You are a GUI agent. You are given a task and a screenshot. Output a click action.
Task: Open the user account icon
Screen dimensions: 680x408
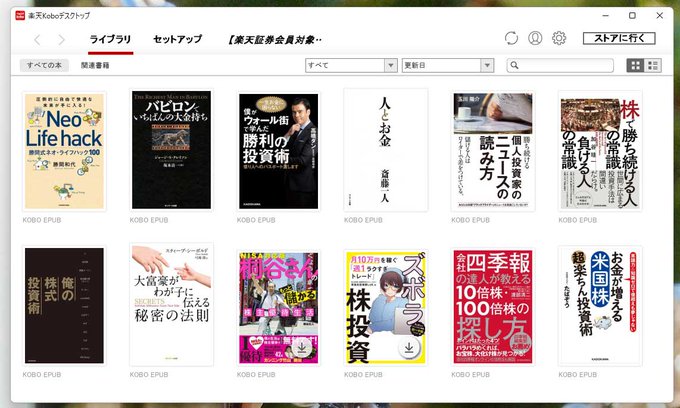535,38
